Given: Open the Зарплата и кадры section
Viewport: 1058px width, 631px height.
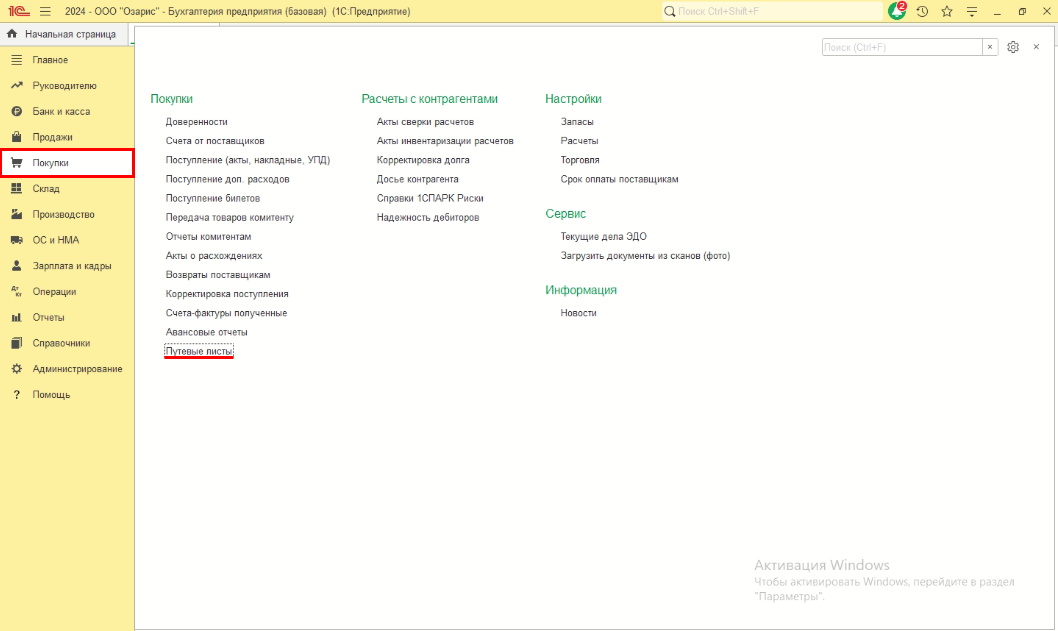Looking at the screenshot, I should [x=72, y=266].
